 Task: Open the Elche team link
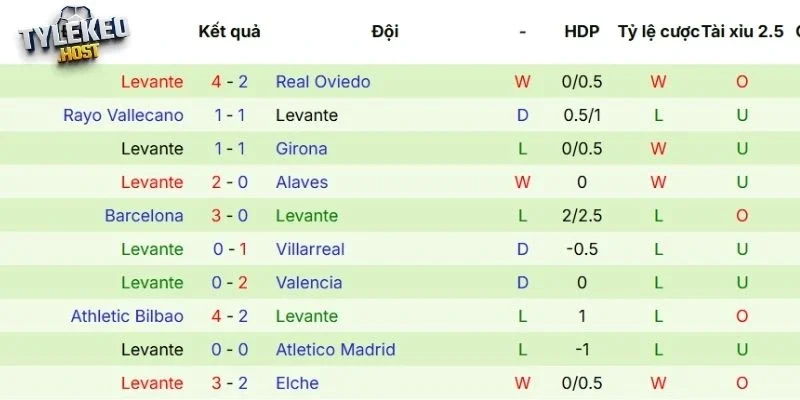(297, 383)
